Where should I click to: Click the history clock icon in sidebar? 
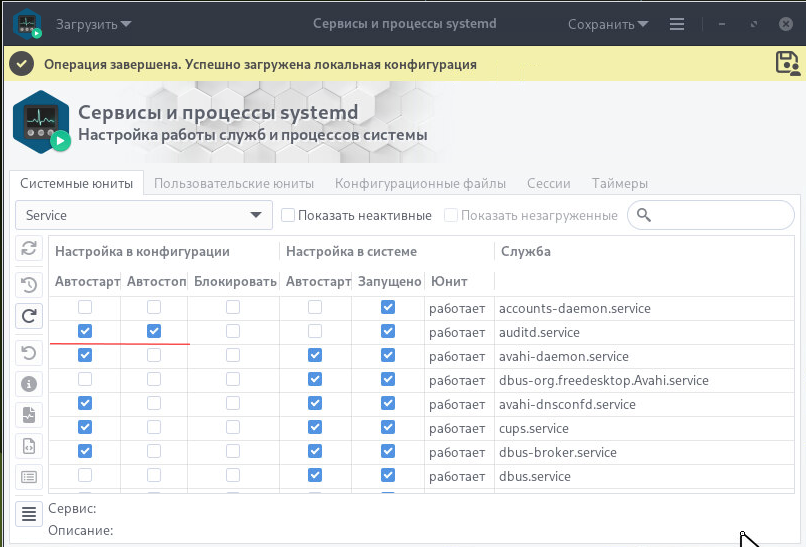pyautogui.click(x=29, y=284)
